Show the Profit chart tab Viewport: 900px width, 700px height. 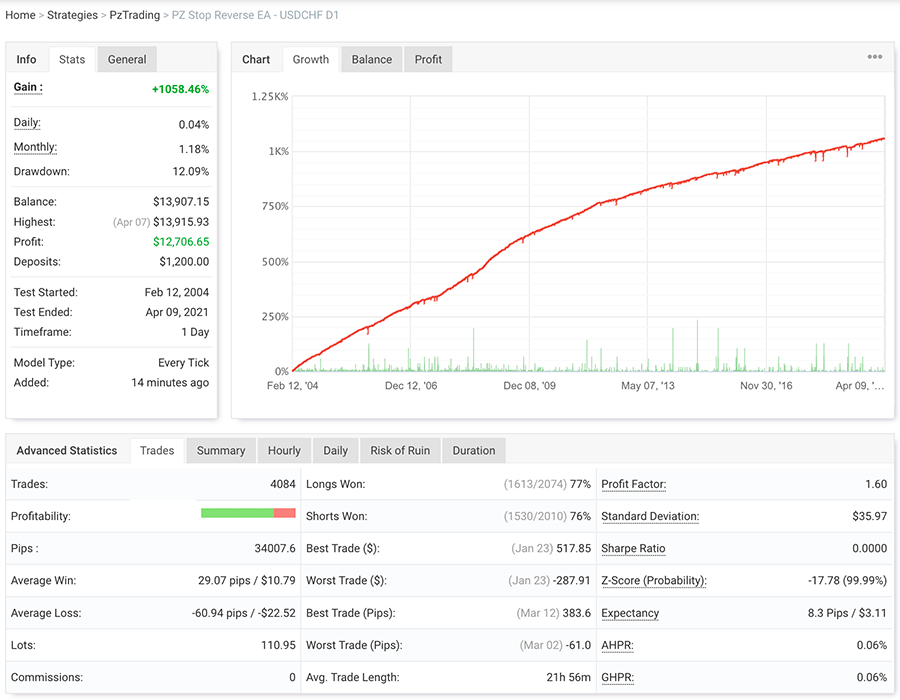[x=428, y=59]
